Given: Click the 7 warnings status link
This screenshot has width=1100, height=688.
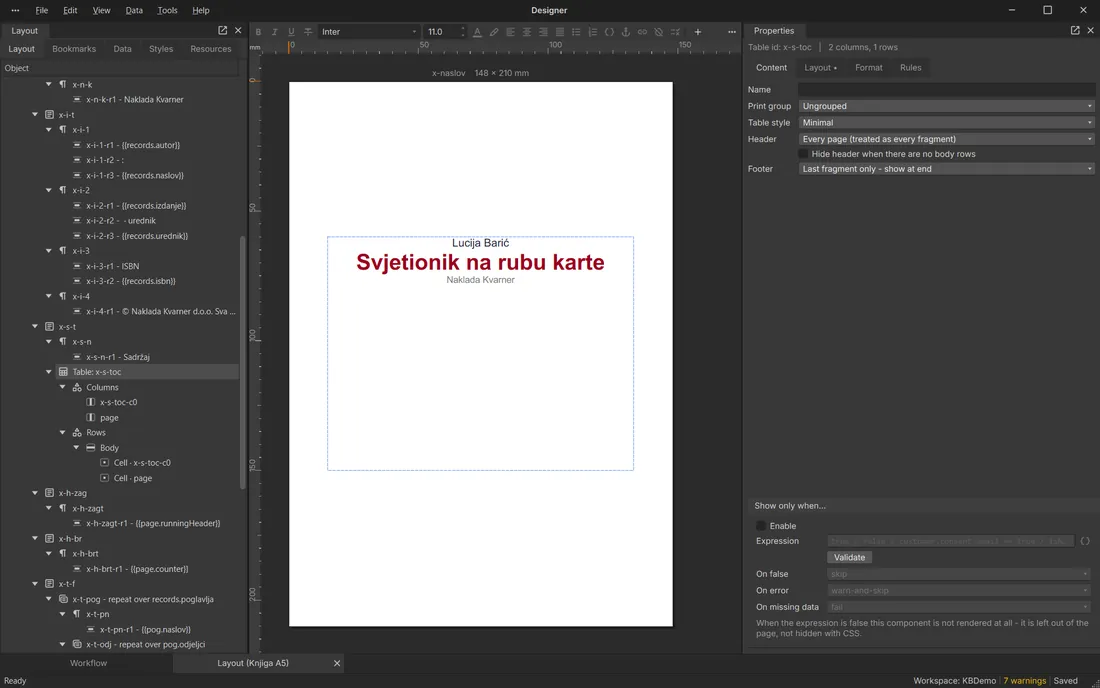Looking at the screenshot, I should pyautogui.click(x=1024, y=681).
